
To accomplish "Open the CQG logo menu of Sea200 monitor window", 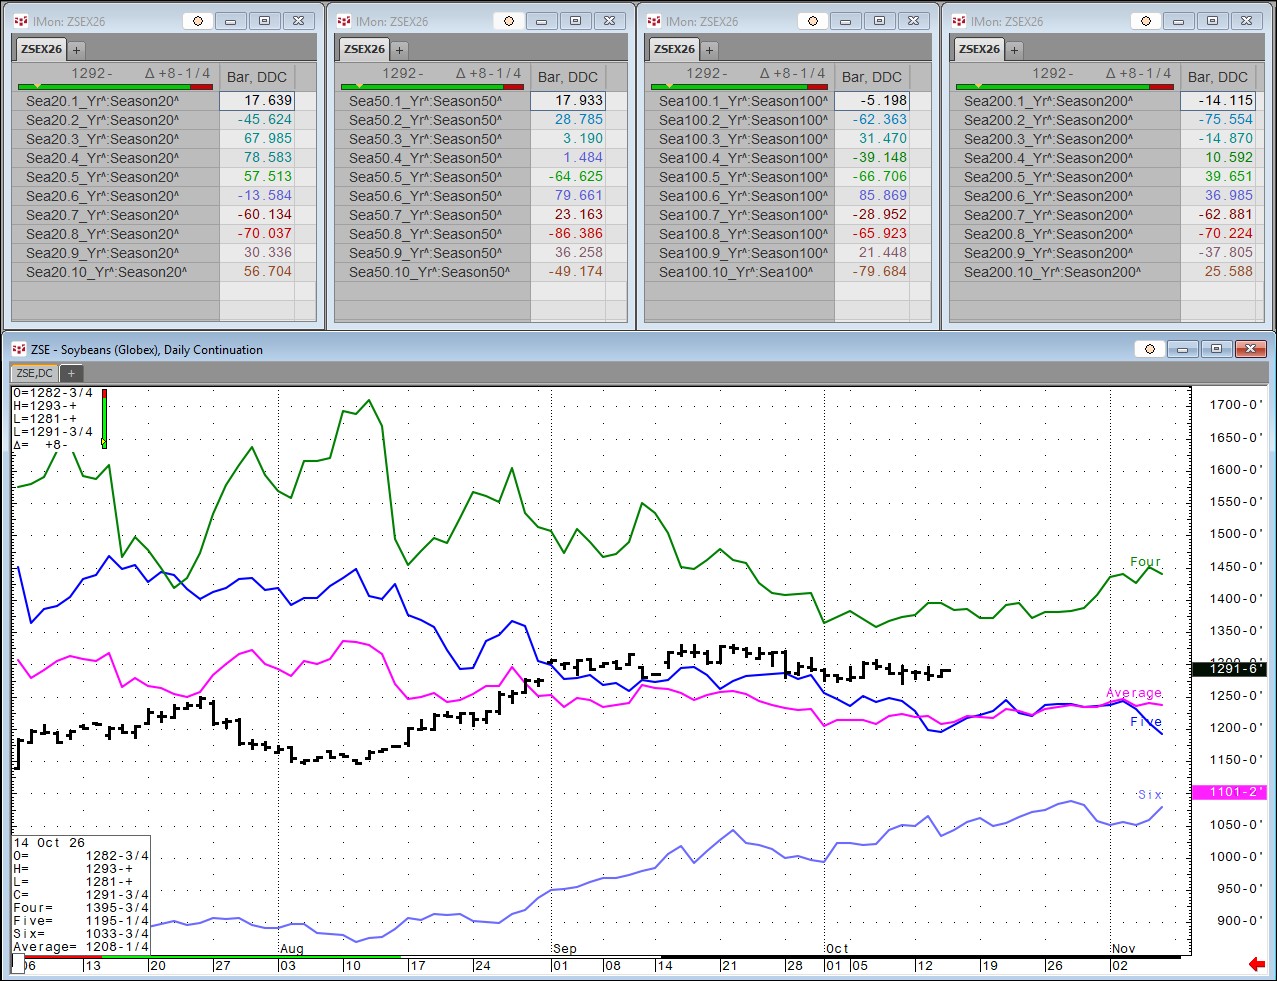I will click(958, 21).
